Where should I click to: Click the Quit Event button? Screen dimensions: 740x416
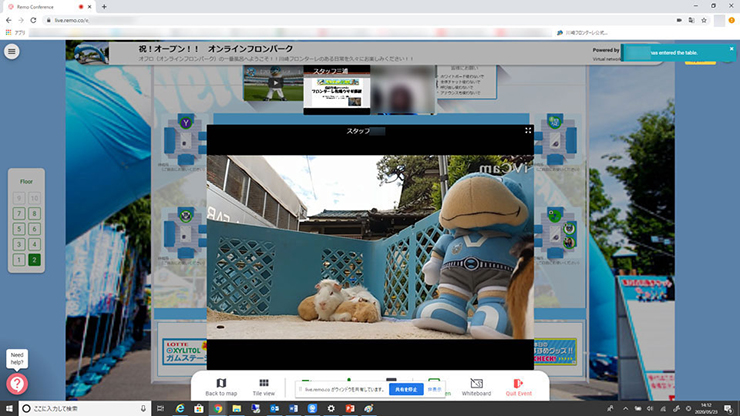pyautogui.click(x=518, y=387)
